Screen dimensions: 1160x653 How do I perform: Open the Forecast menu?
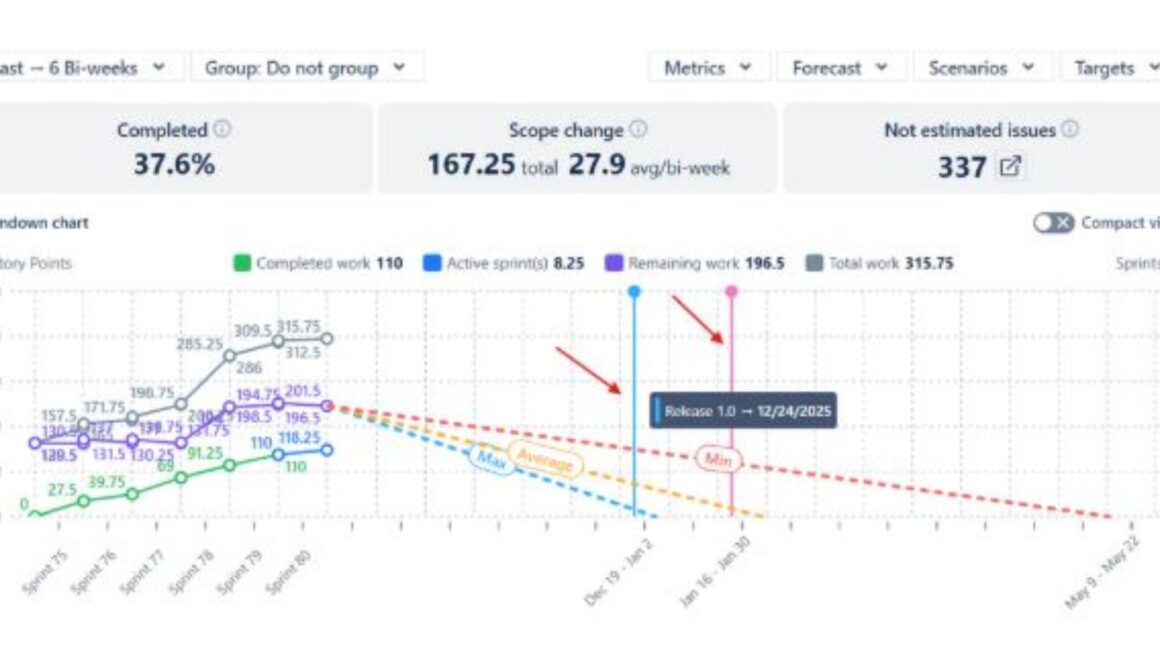[840, 68]
